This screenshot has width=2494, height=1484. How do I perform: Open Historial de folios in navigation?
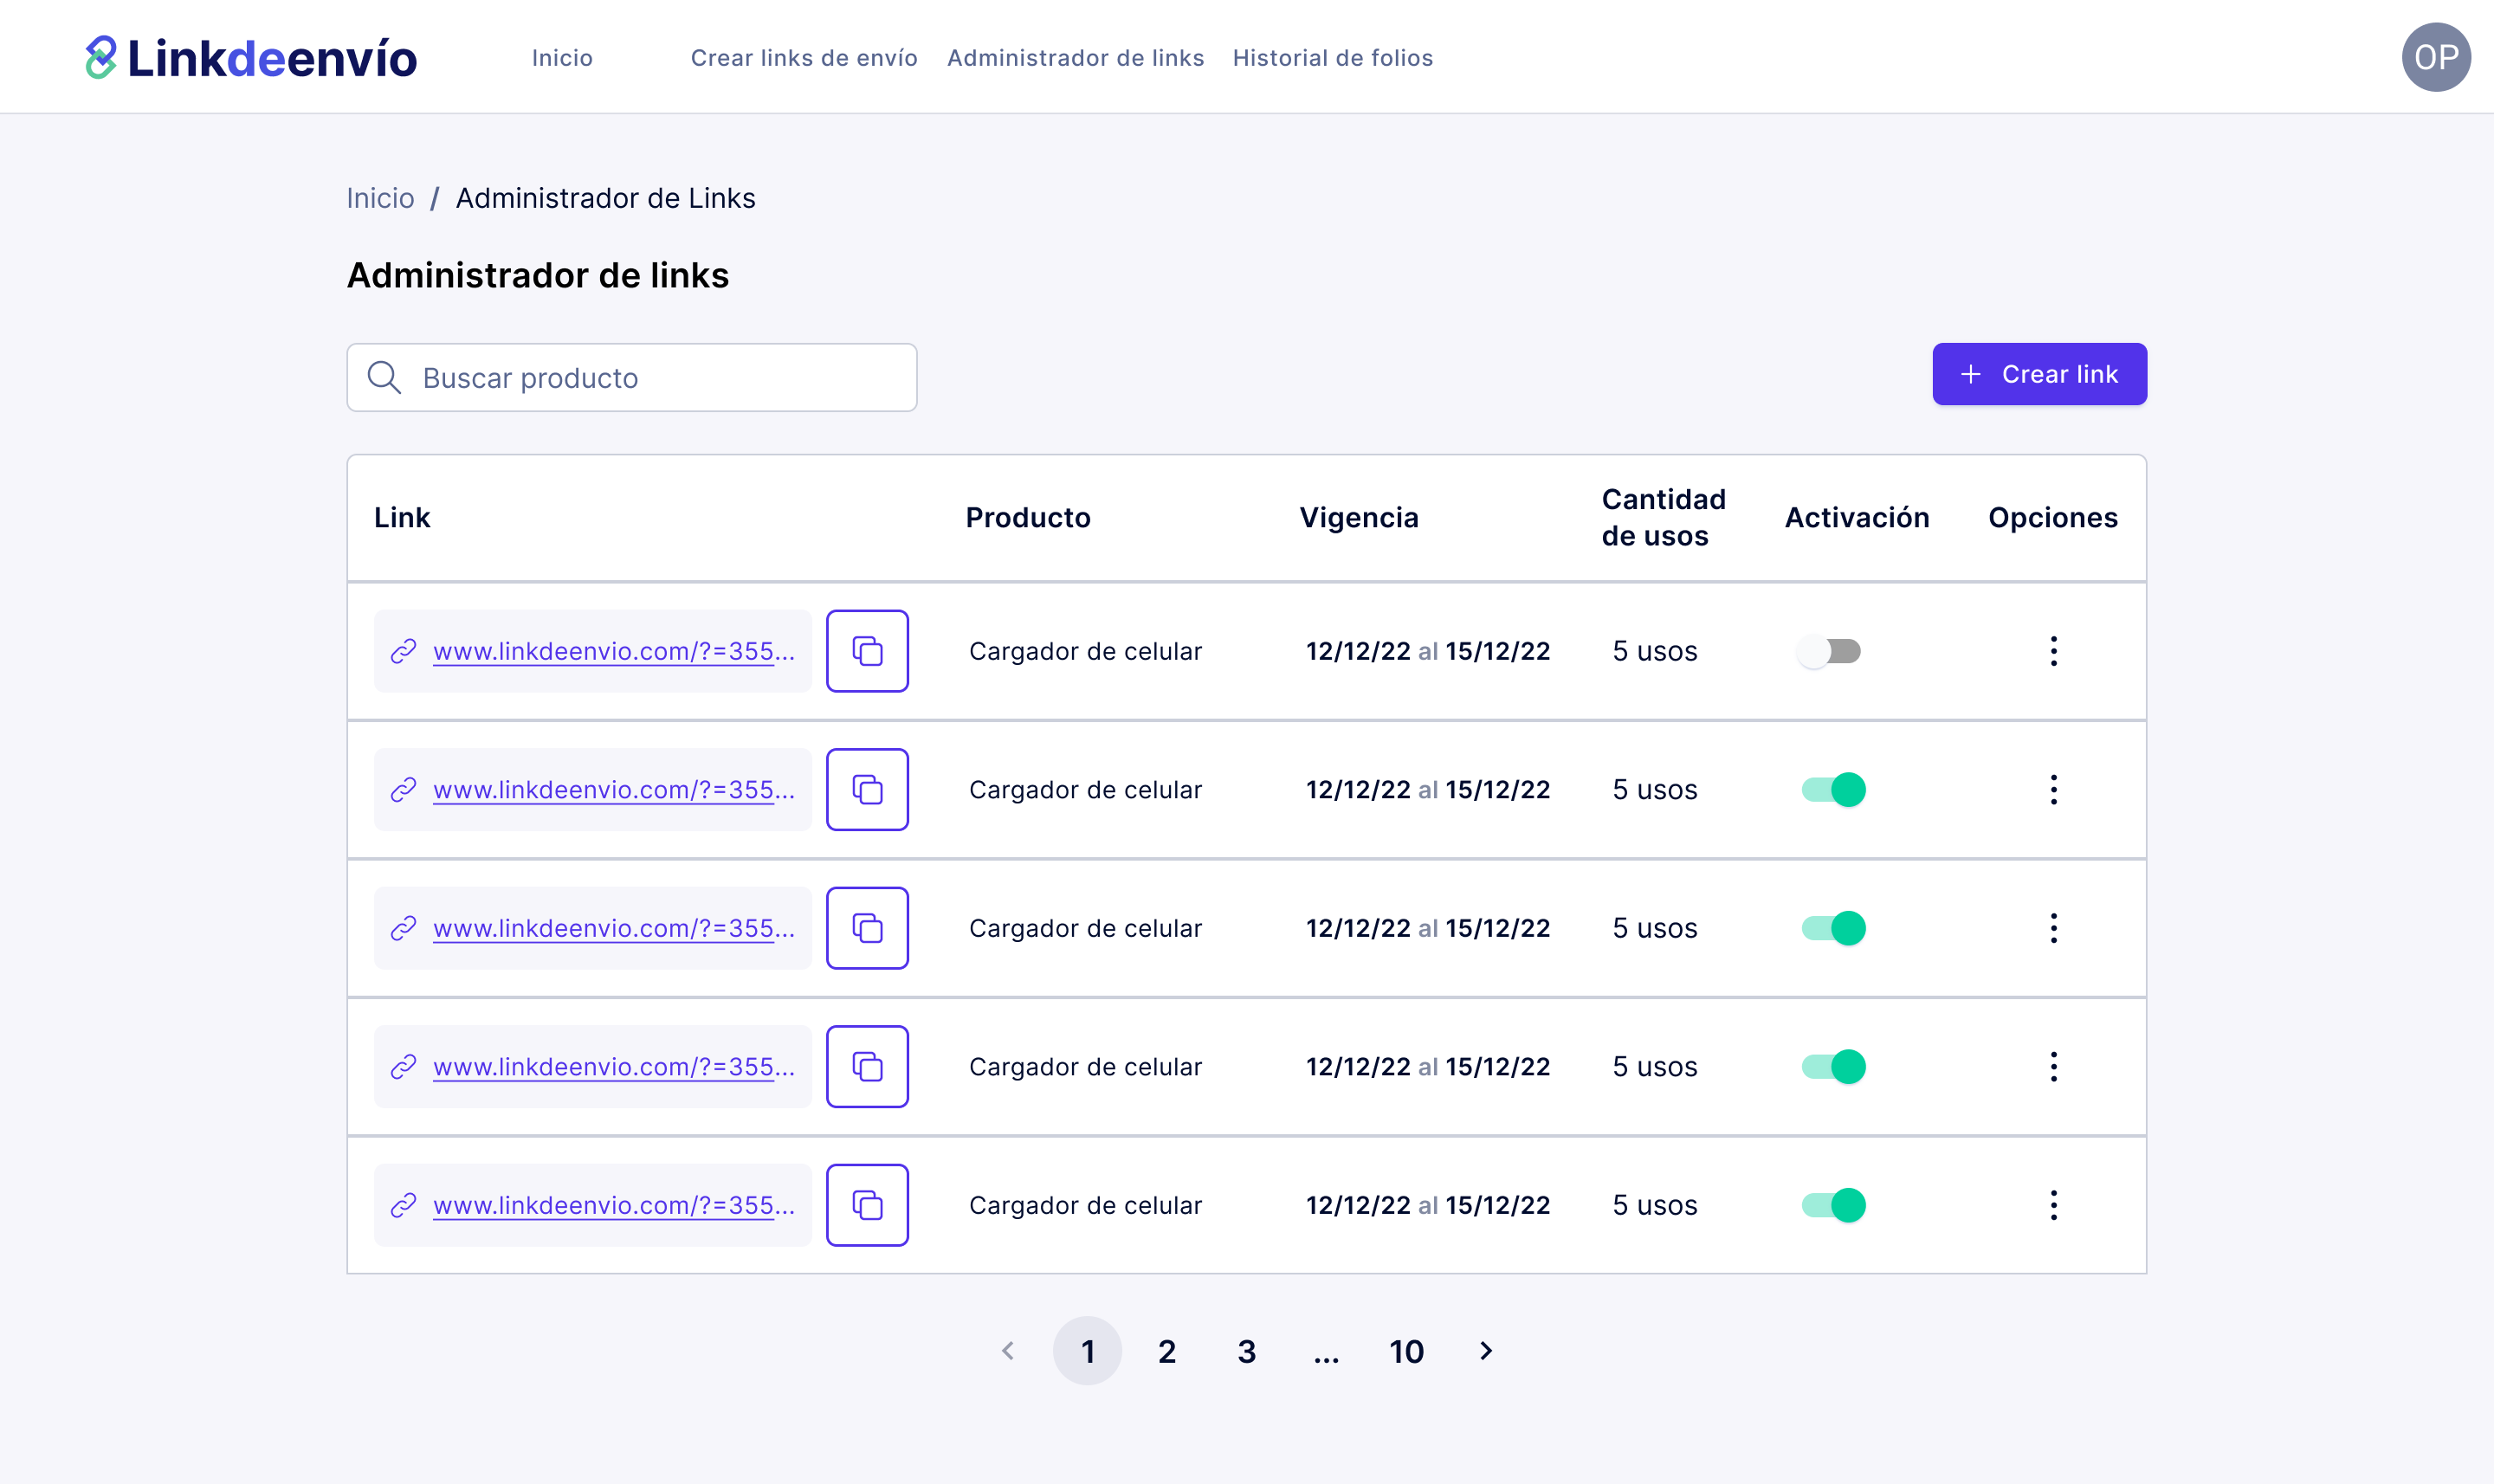point(1332,58)
